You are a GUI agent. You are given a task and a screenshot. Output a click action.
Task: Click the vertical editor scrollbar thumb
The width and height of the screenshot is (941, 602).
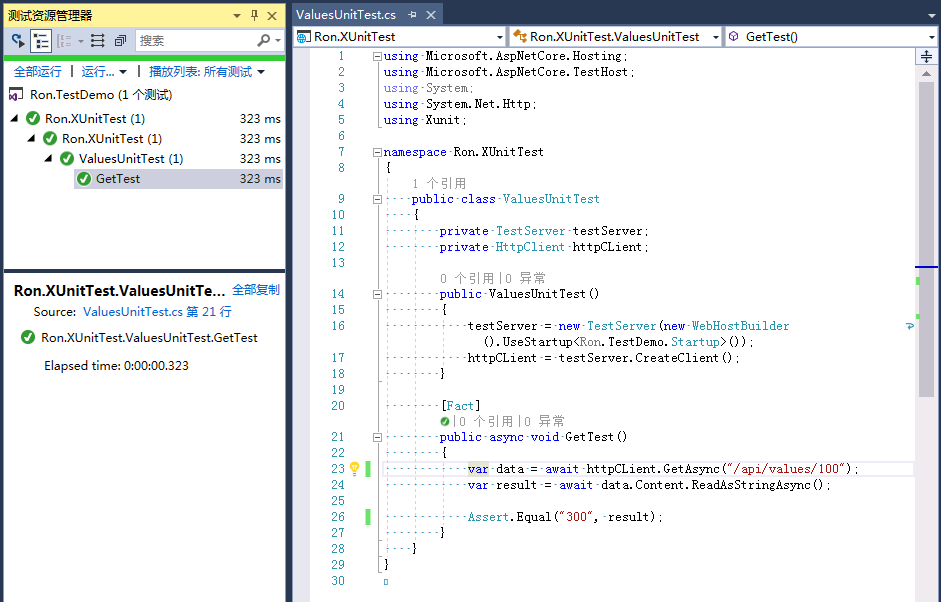pos(927,240)
